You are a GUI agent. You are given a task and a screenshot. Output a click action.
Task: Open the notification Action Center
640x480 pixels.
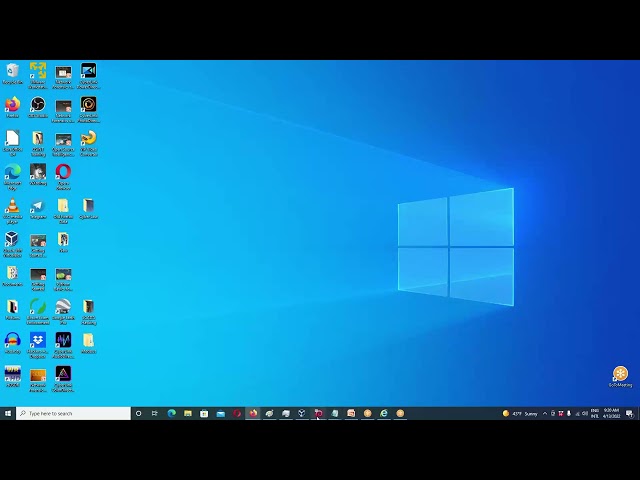630,413
